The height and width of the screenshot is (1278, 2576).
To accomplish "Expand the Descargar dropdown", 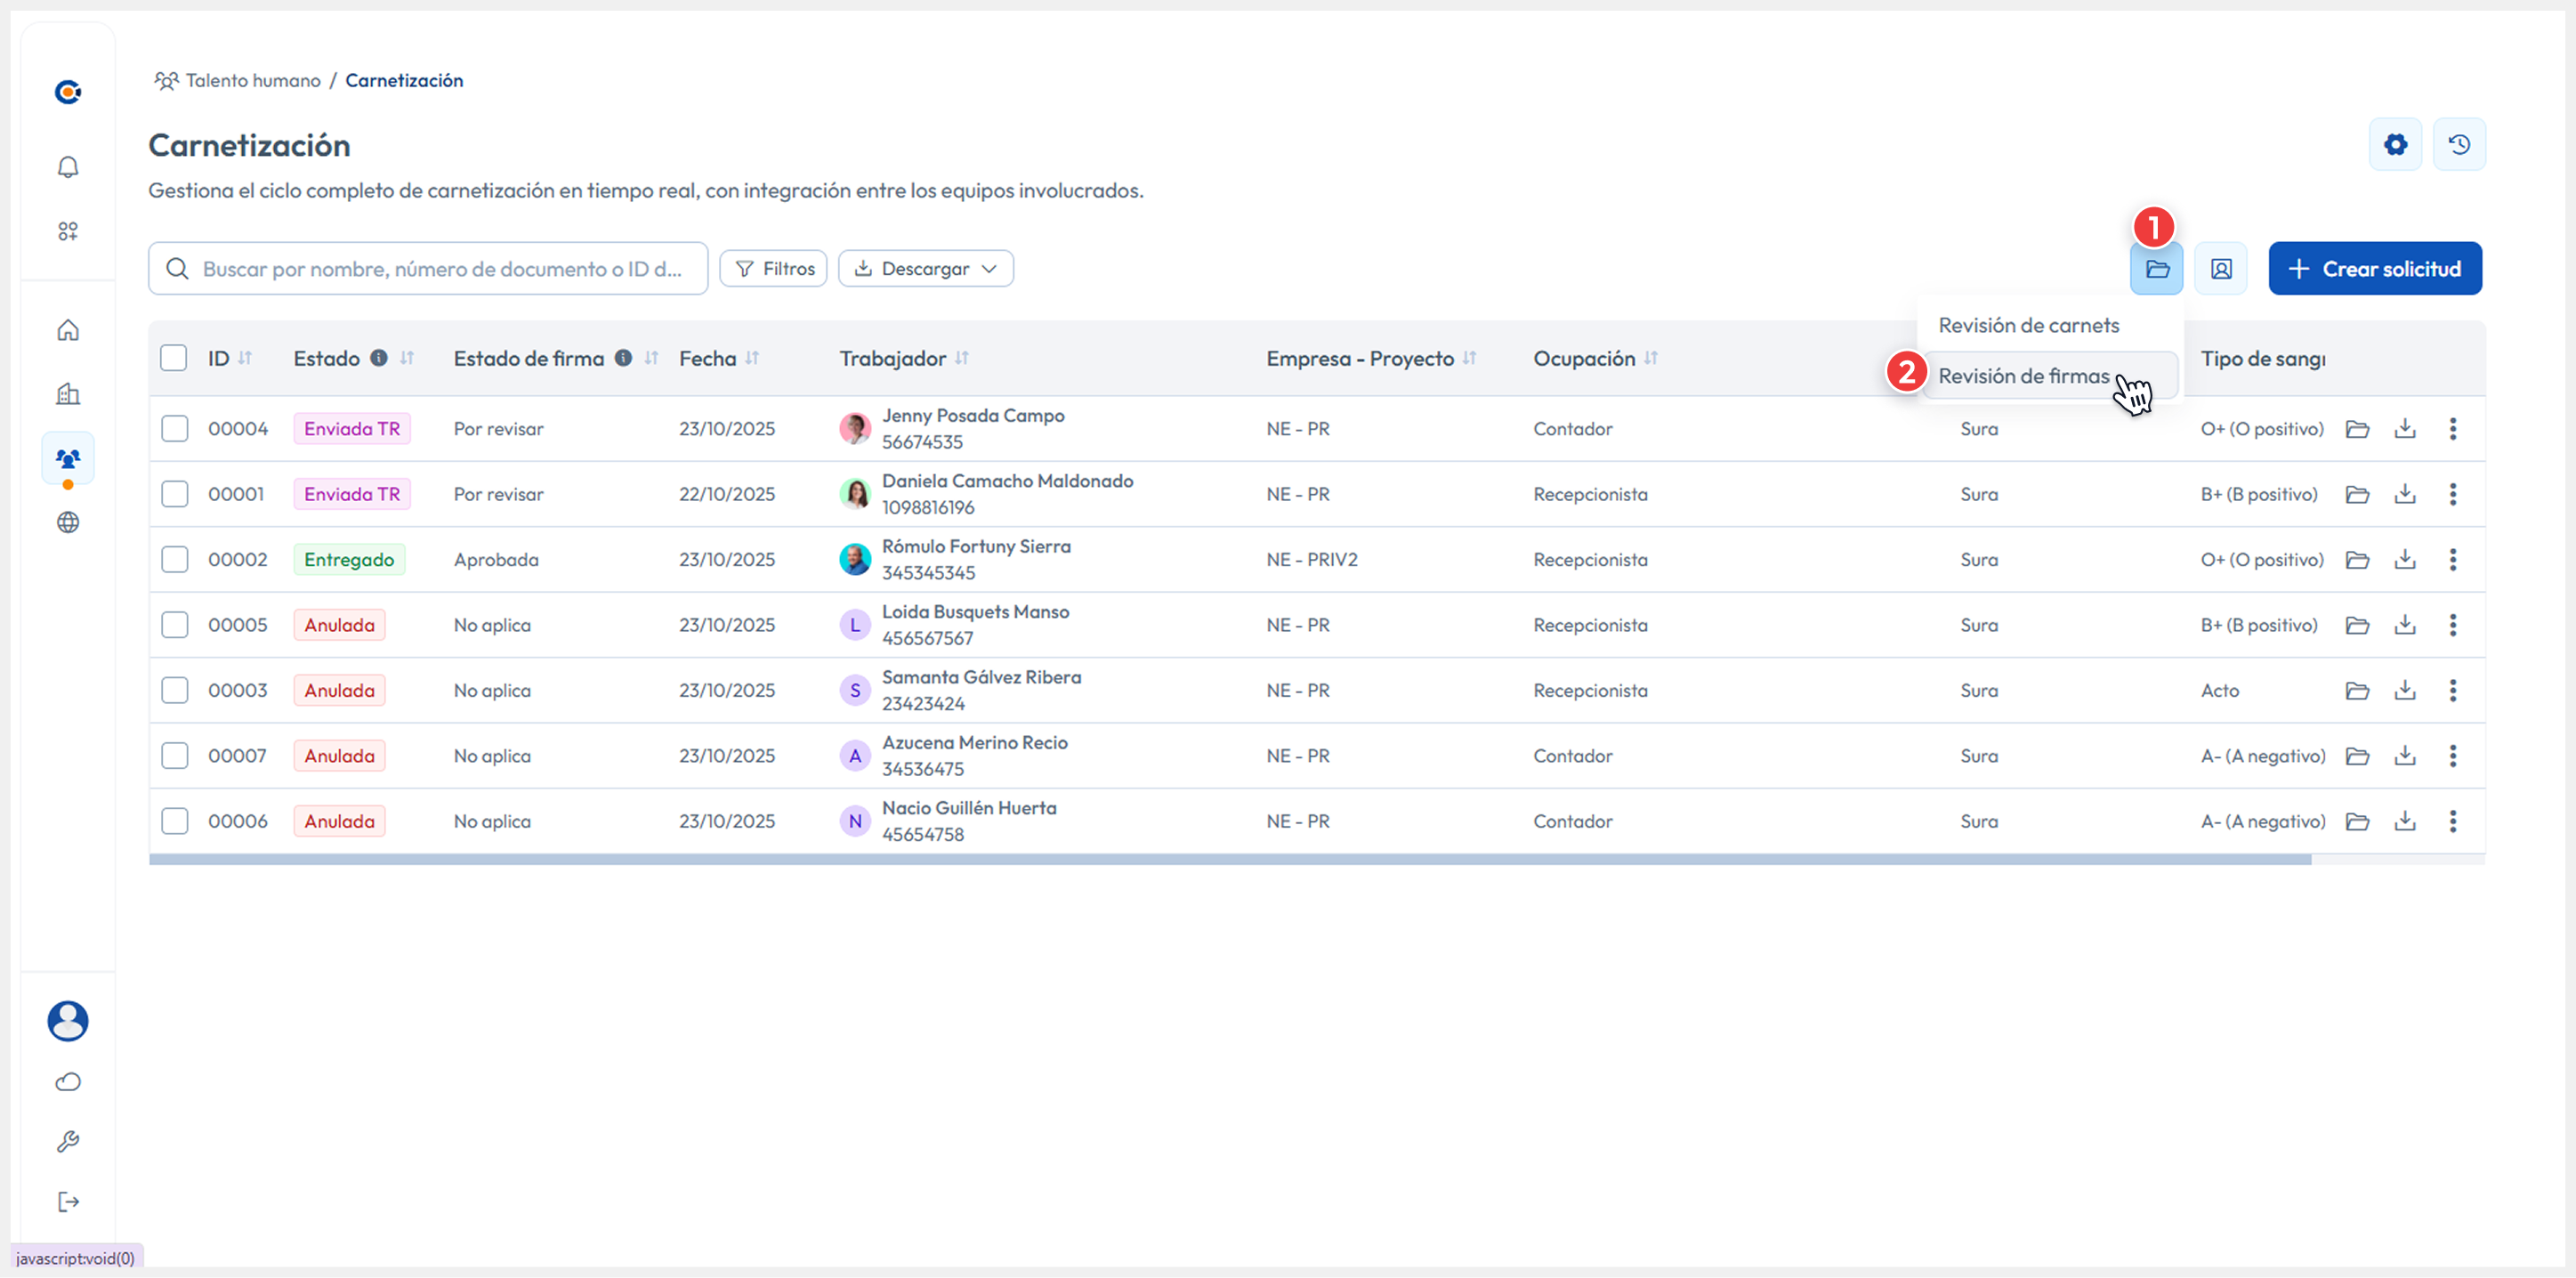I will click(925, 269).
